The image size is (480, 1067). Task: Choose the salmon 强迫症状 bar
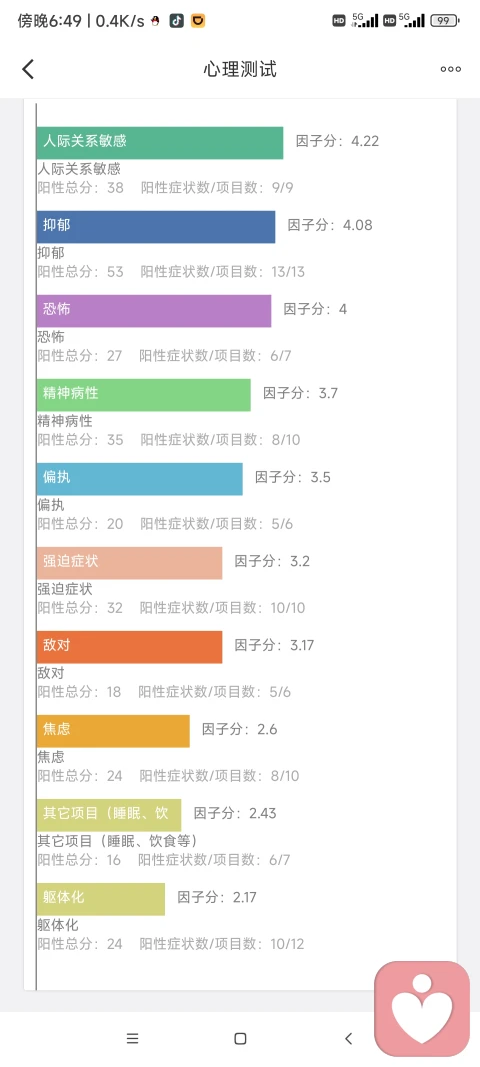pos(129,563)
